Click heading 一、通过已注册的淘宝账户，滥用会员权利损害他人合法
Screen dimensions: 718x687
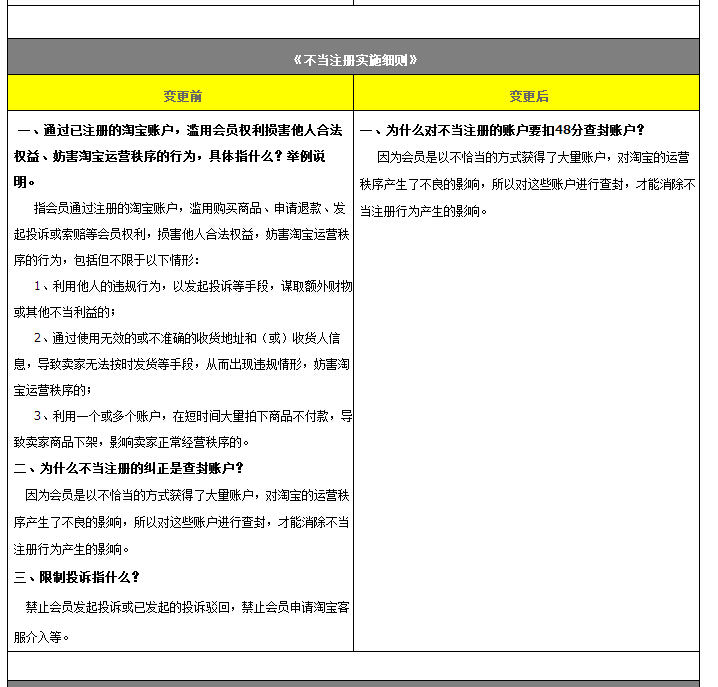point(180,131)
